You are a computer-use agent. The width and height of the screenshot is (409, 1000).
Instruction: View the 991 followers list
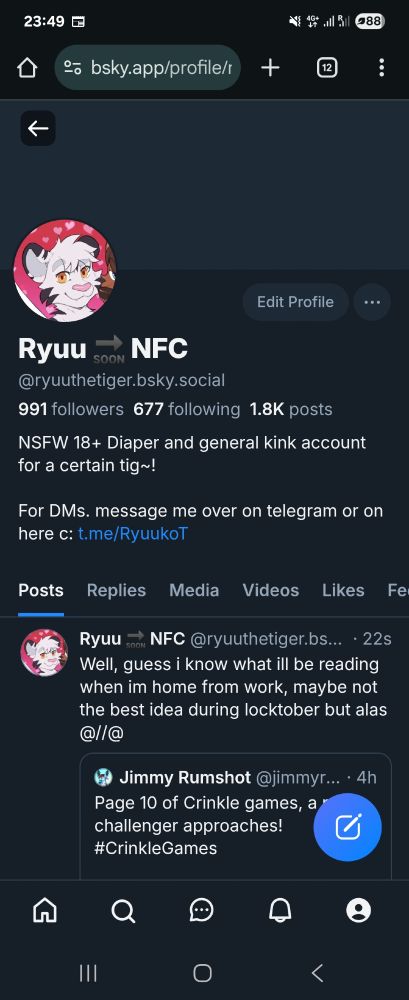click(x=71, y=409)
